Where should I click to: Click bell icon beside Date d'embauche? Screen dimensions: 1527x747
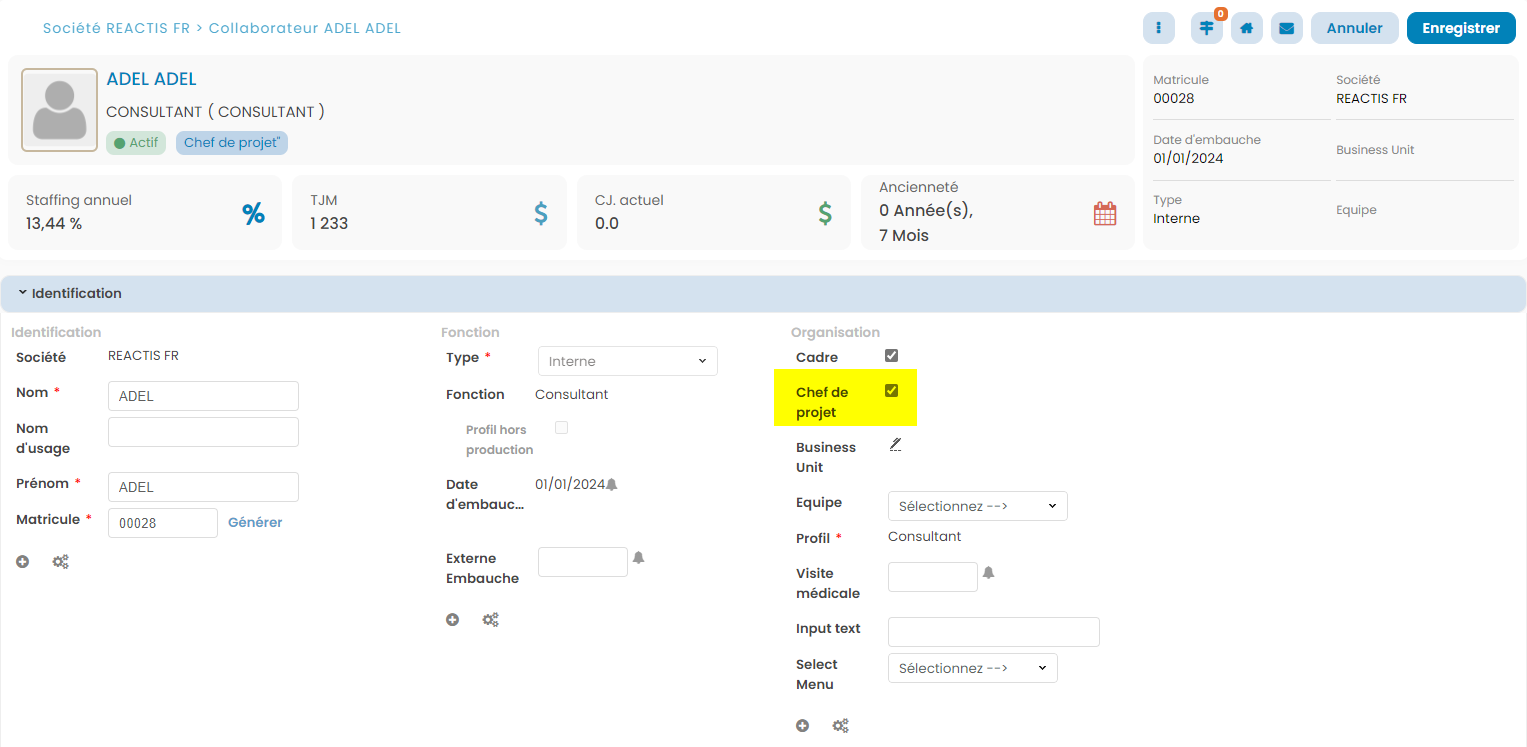pyautogui.click(x=612, y=485)
